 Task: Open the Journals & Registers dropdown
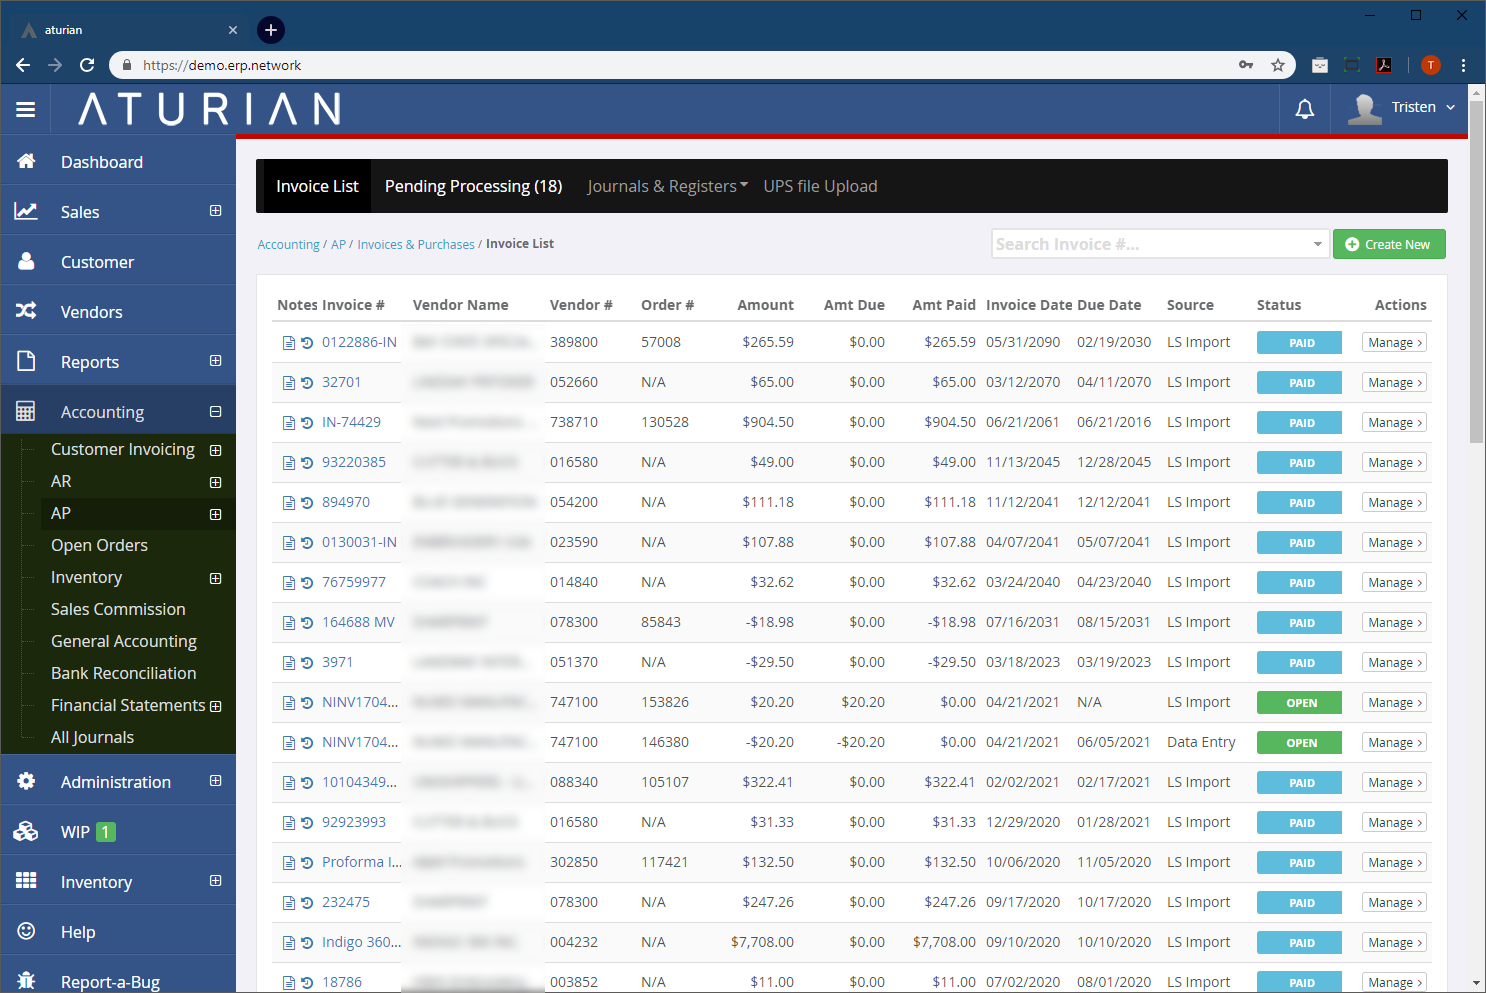point(667,186)
